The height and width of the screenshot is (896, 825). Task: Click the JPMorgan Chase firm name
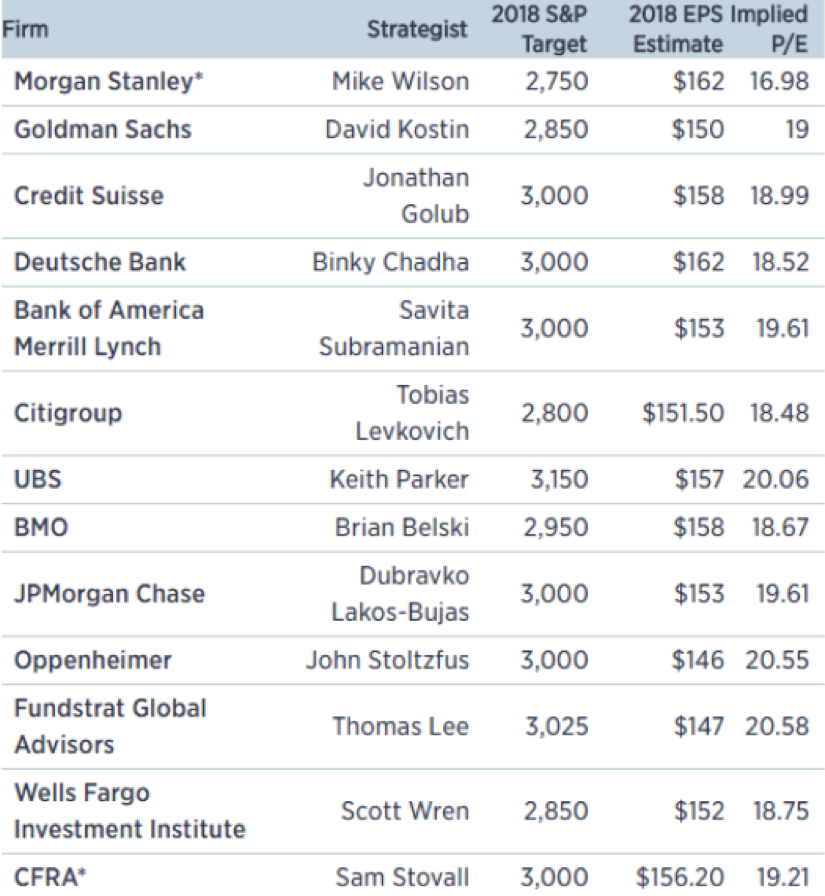click(x=109, y=593)
